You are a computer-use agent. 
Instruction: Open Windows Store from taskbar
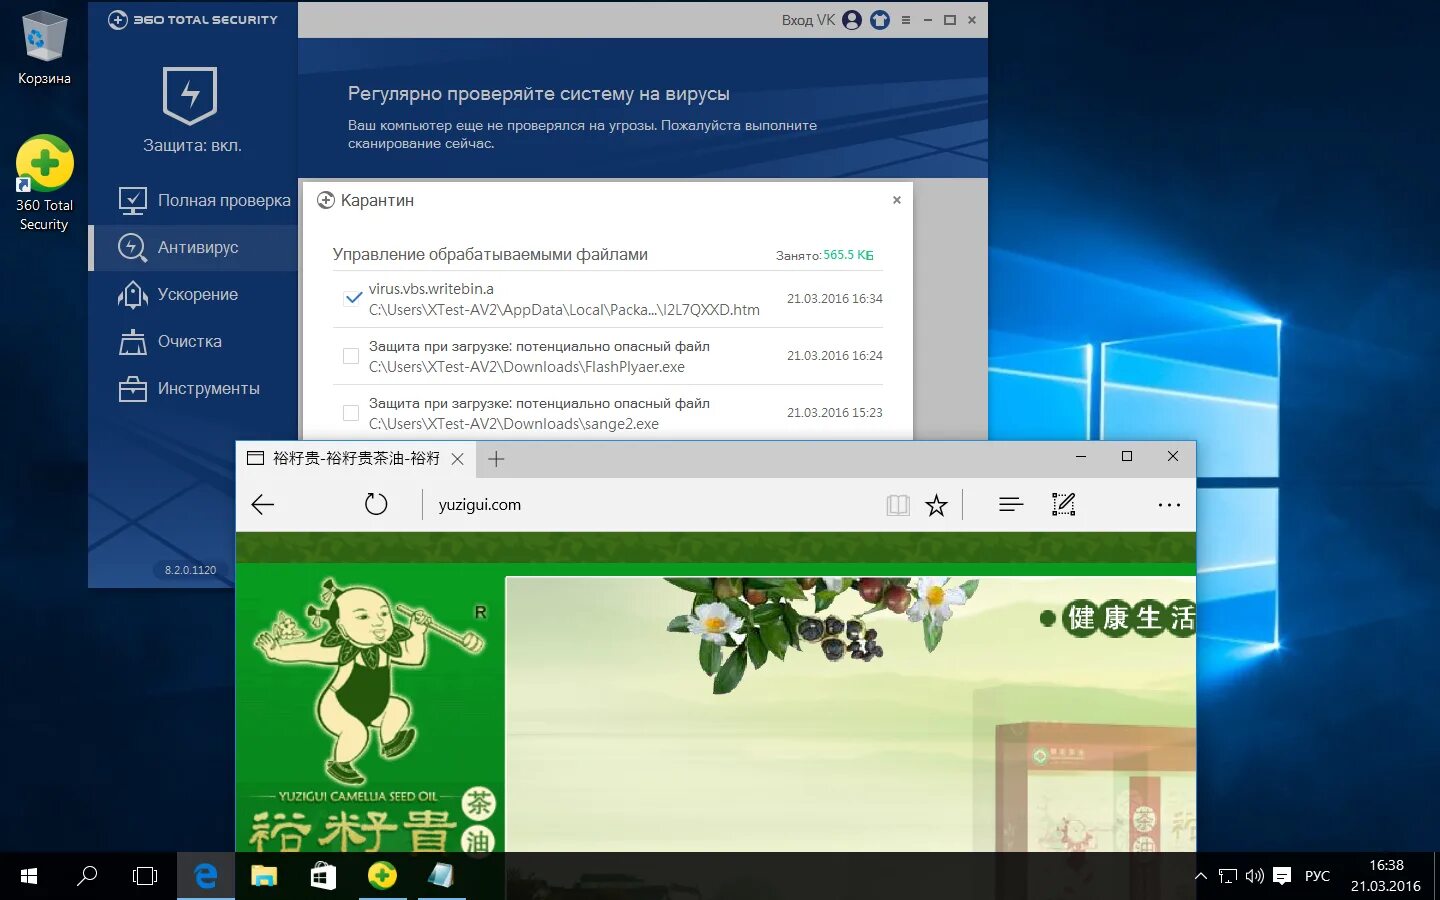(323, 876)
